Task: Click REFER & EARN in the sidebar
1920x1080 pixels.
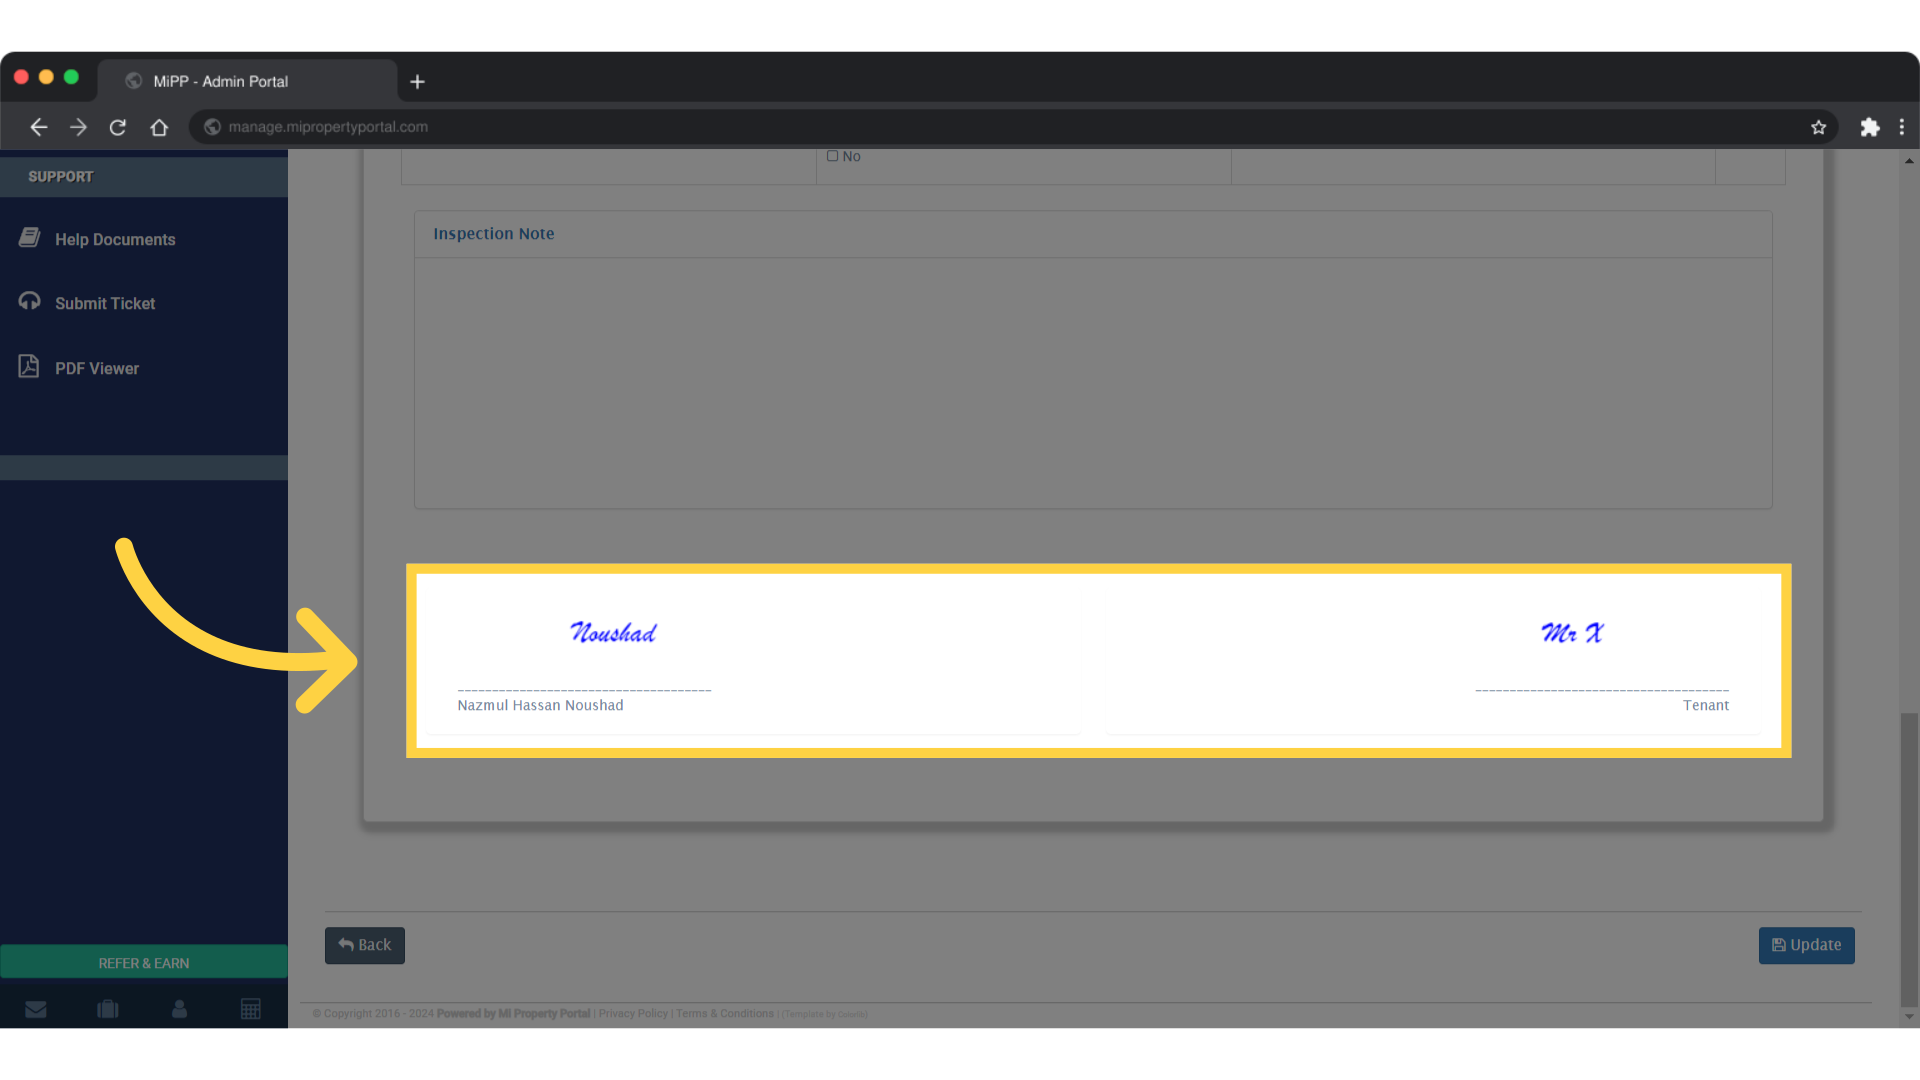Action: [x=143, y=962]
